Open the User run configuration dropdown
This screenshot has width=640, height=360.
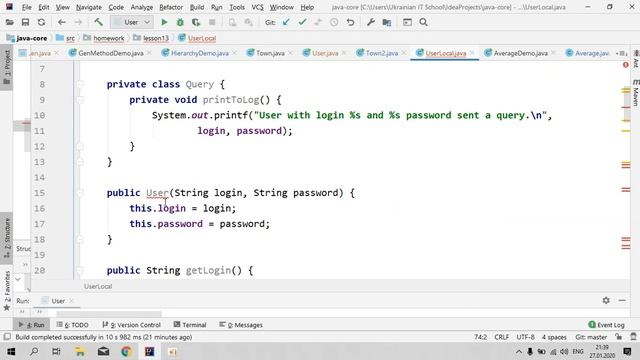(x=131, y=22)
